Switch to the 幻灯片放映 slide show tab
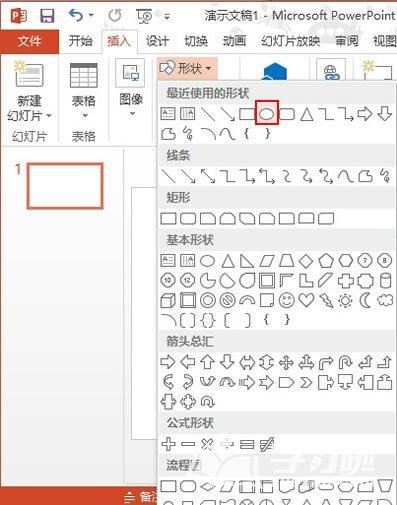Image resolution: width=397 pixels, height=505 pixels. (x=290, y=41)
